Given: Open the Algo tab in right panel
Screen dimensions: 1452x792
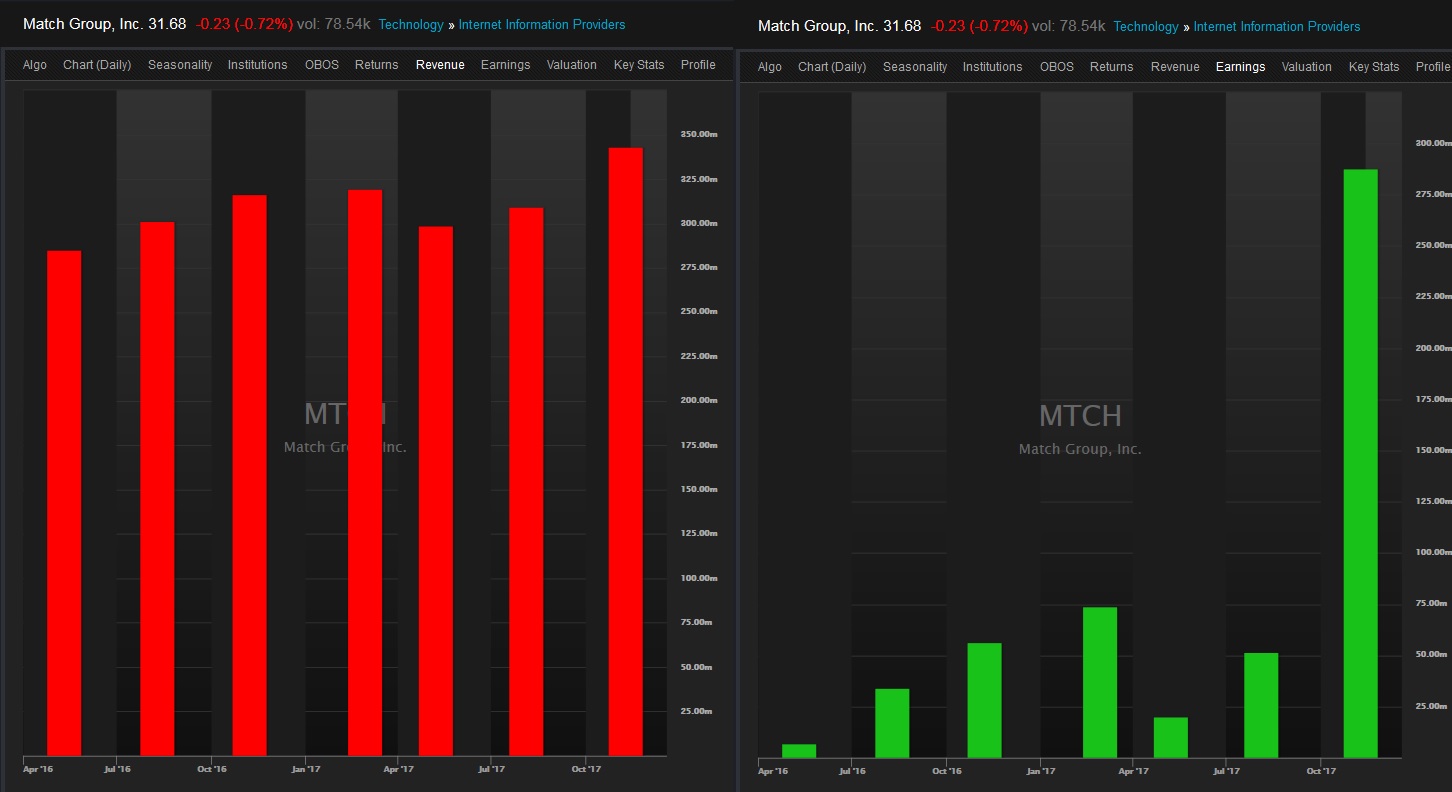Looking at the screenshot, I should pyautogui.click(x=770, y=67).
